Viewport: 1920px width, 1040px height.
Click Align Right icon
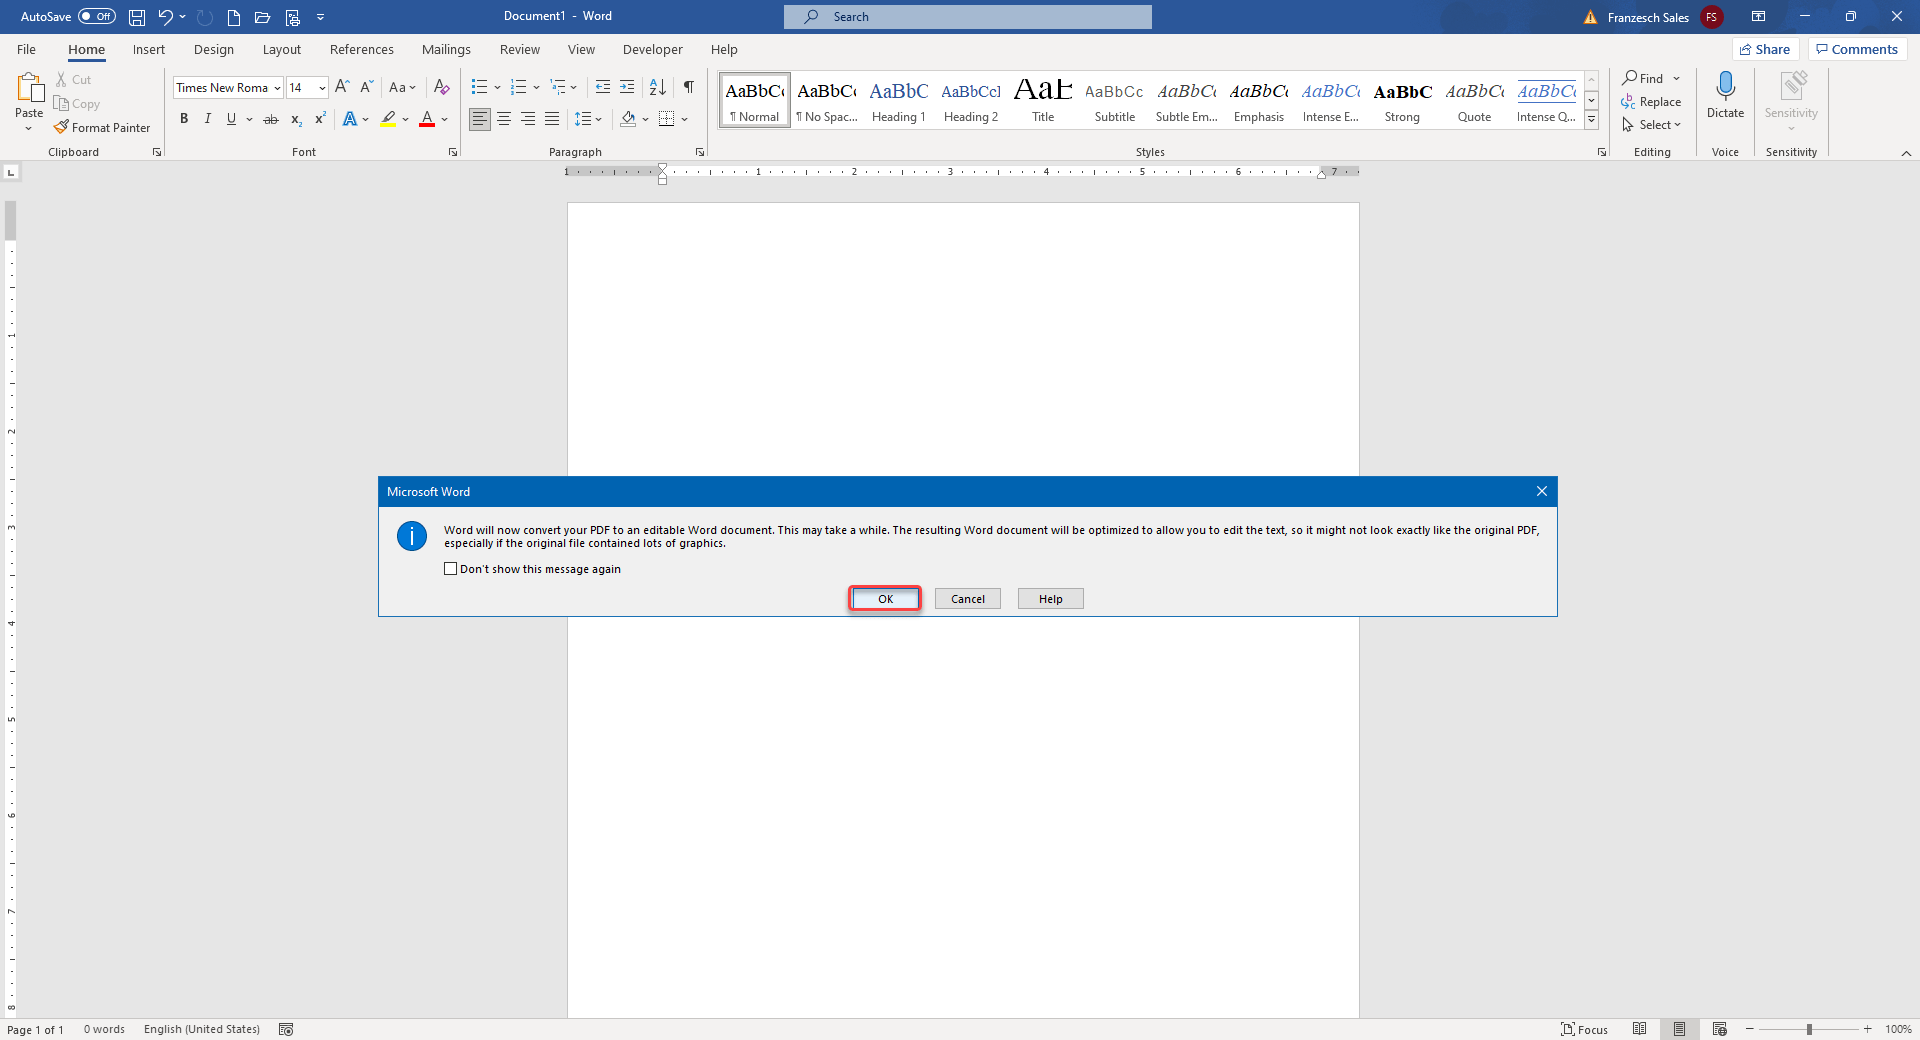point(528,119)
